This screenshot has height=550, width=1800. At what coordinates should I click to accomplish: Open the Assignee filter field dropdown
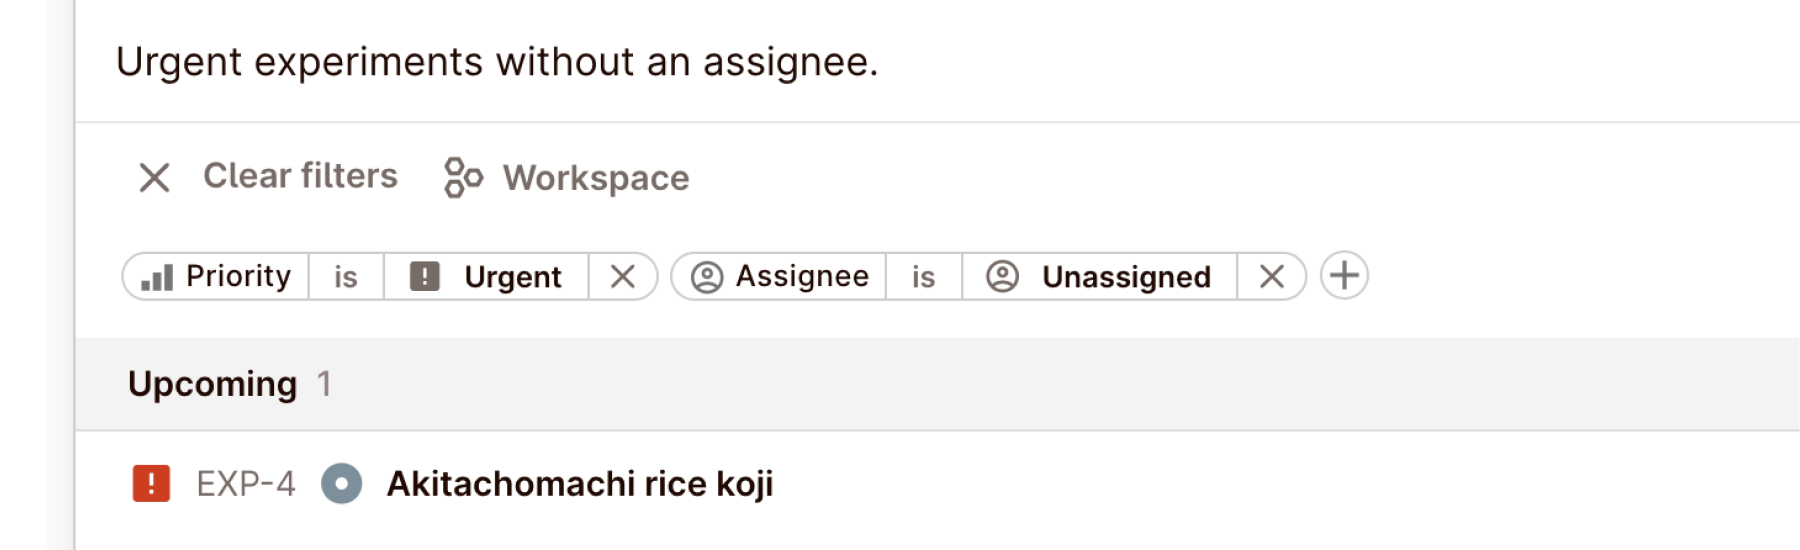802,276
